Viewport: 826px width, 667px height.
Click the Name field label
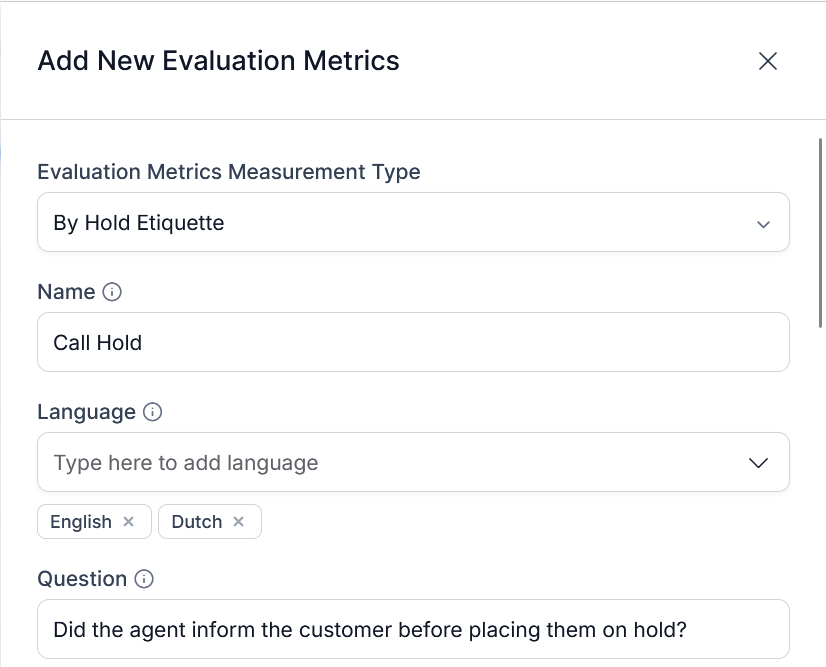pos(66,292)
